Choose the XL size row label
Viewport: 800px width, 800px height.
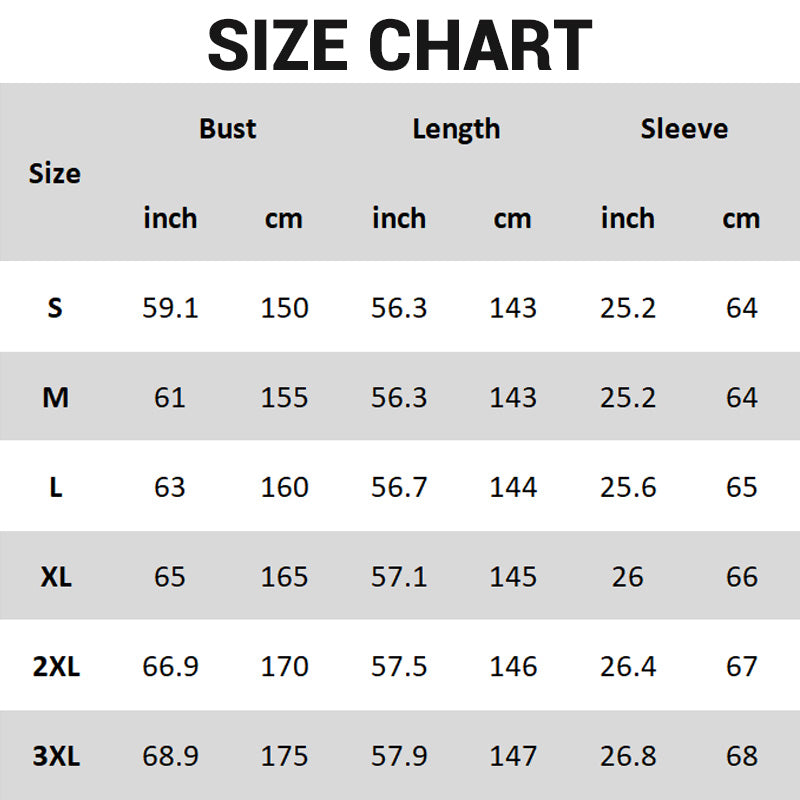[x=55, y=577]
